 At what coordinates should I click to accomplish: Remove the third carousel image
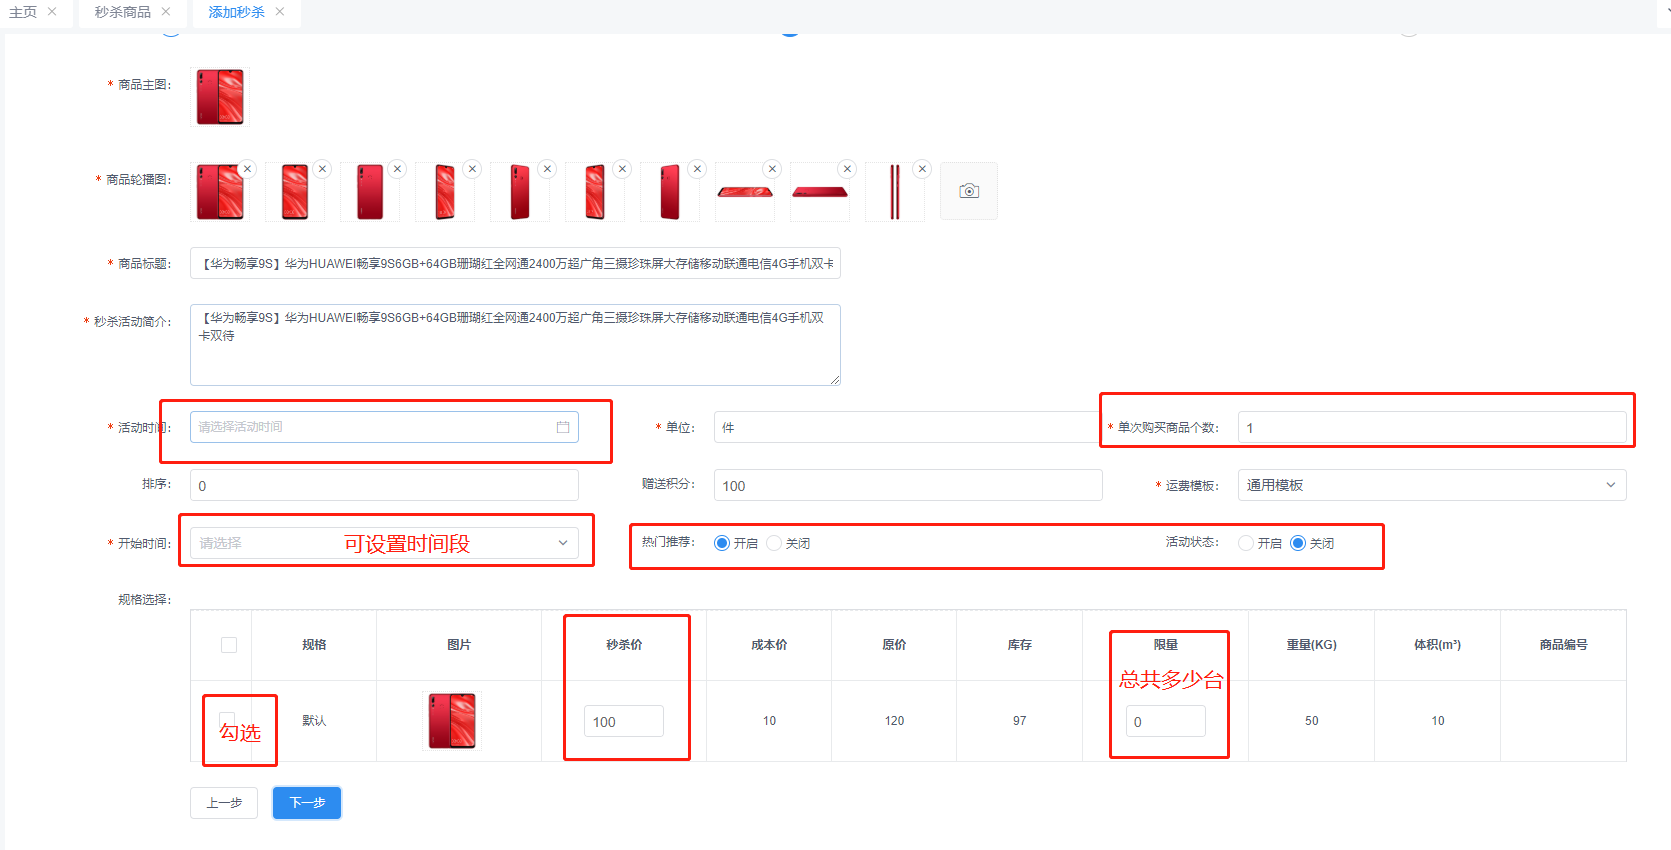(397, 169)
